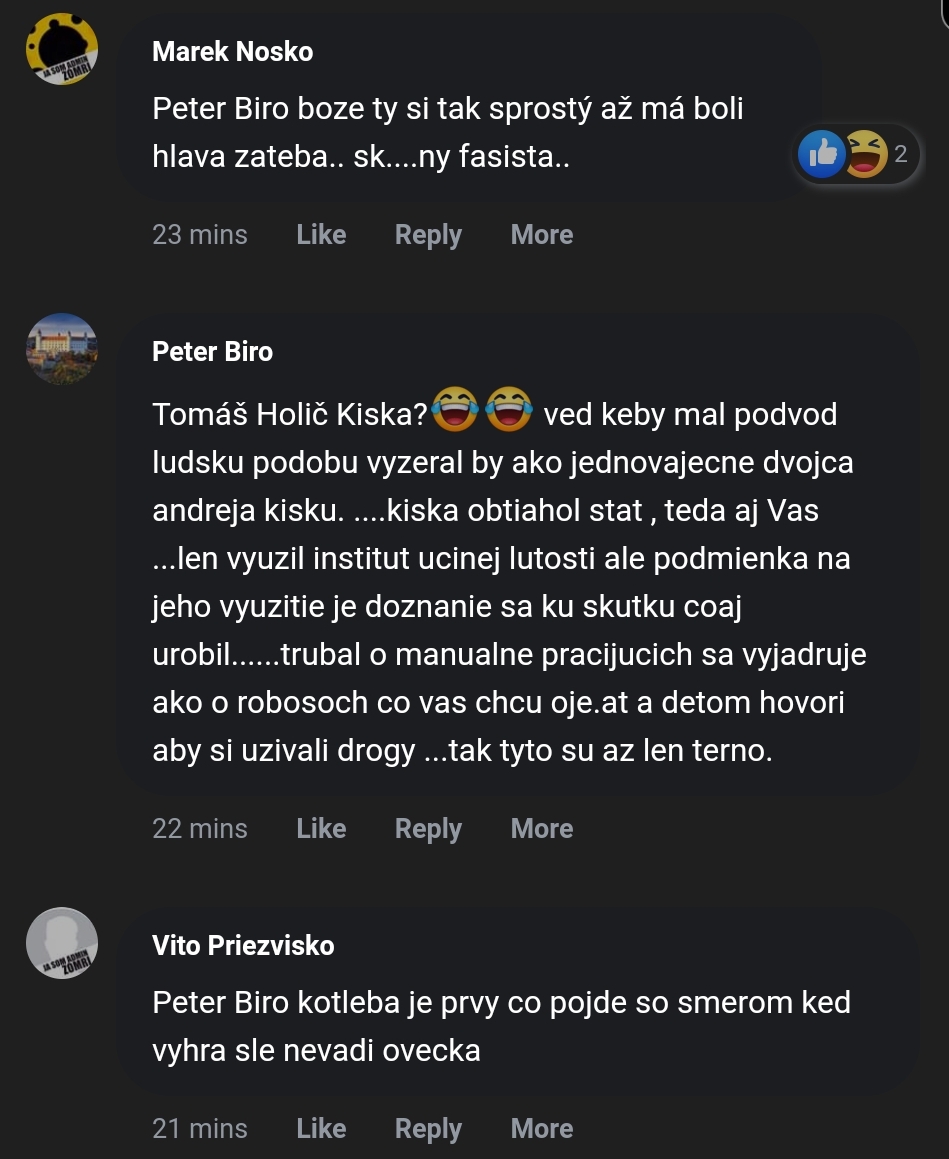
Task: Reply to Peter Biro's comment
Action: click(428, 829)
